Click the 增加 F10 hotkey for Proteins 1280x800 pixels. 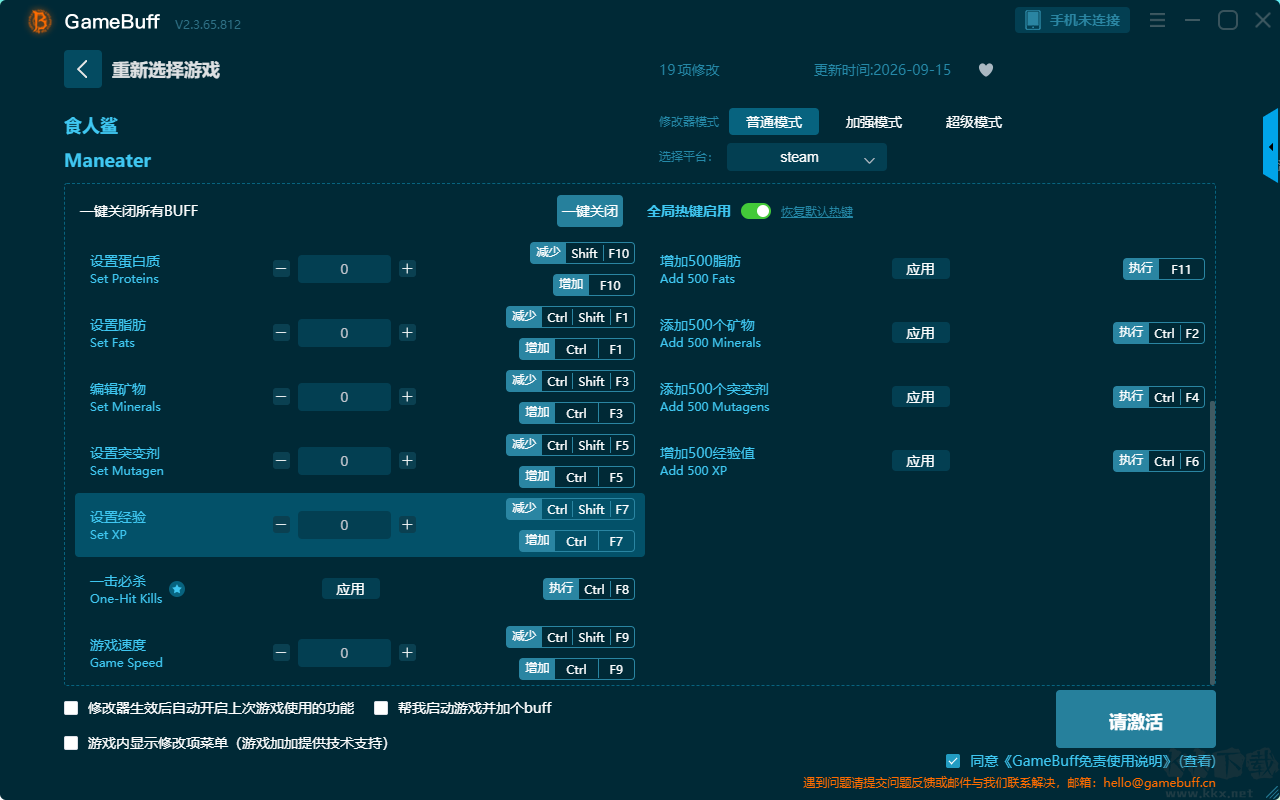[x=594, y=285]
